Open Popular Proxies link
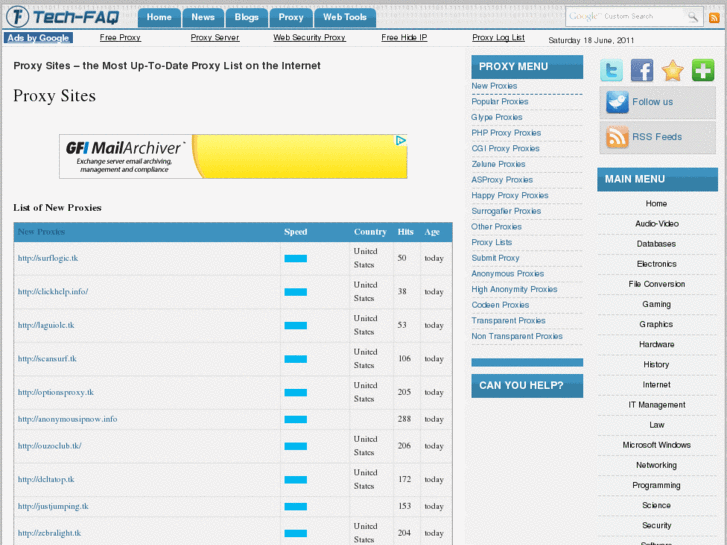Screen dimensions: 727x545 pyautogui.click(x=500, y=102)
